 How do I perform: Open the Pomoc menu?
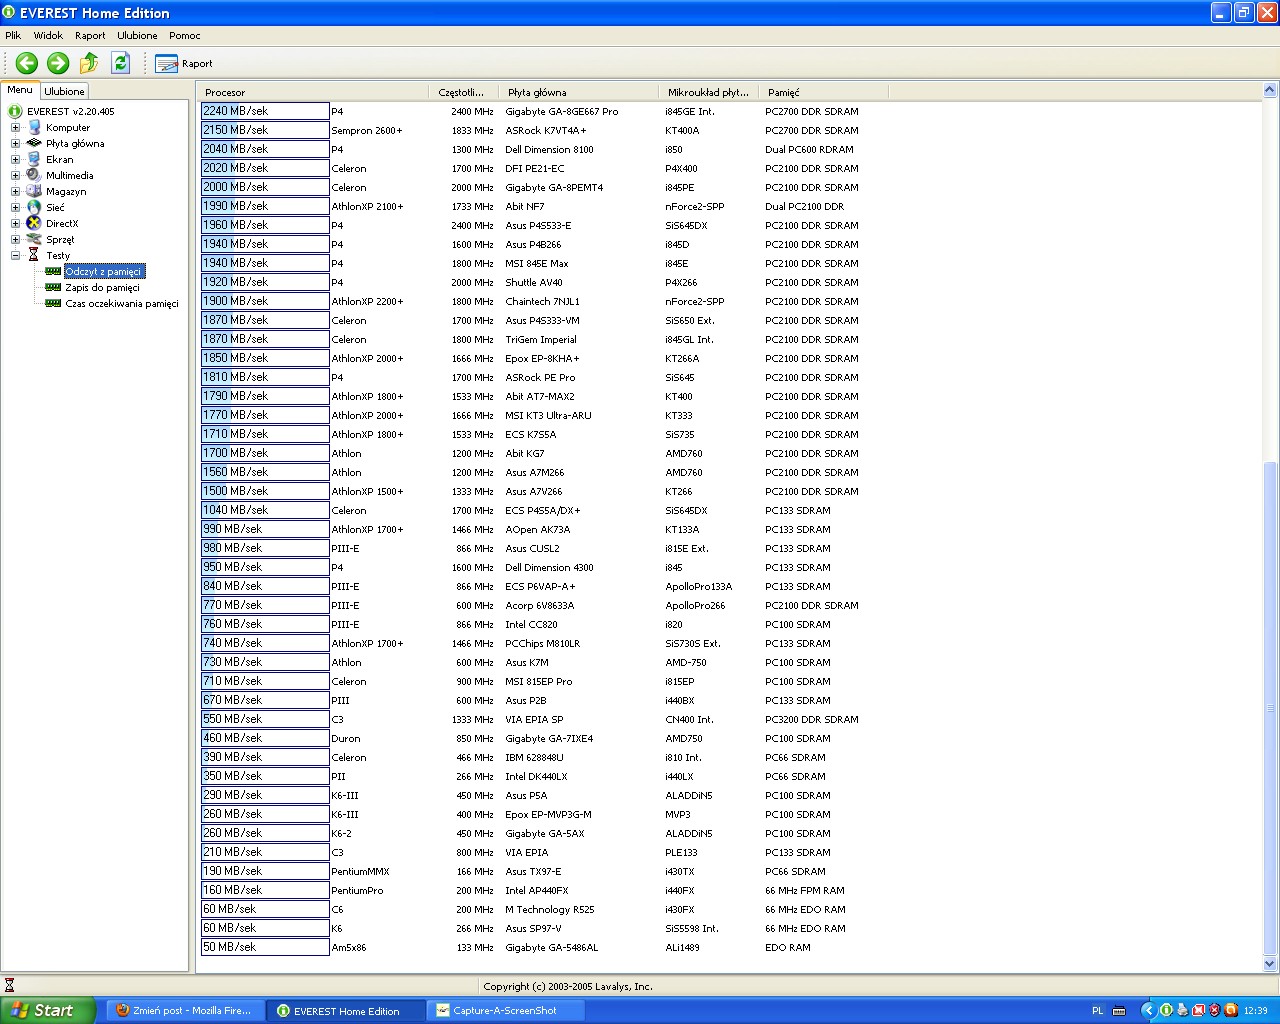[x=185, y=35]
